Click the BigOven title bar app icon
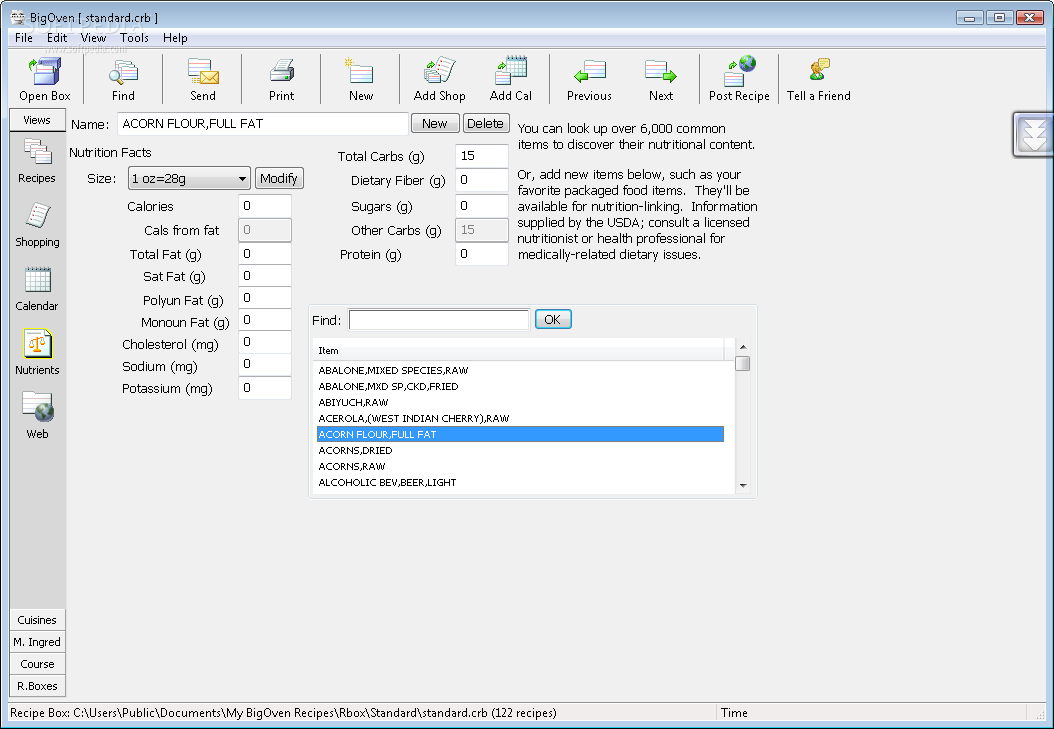This screenshot has width=1054, height=729. click(17, 17)
